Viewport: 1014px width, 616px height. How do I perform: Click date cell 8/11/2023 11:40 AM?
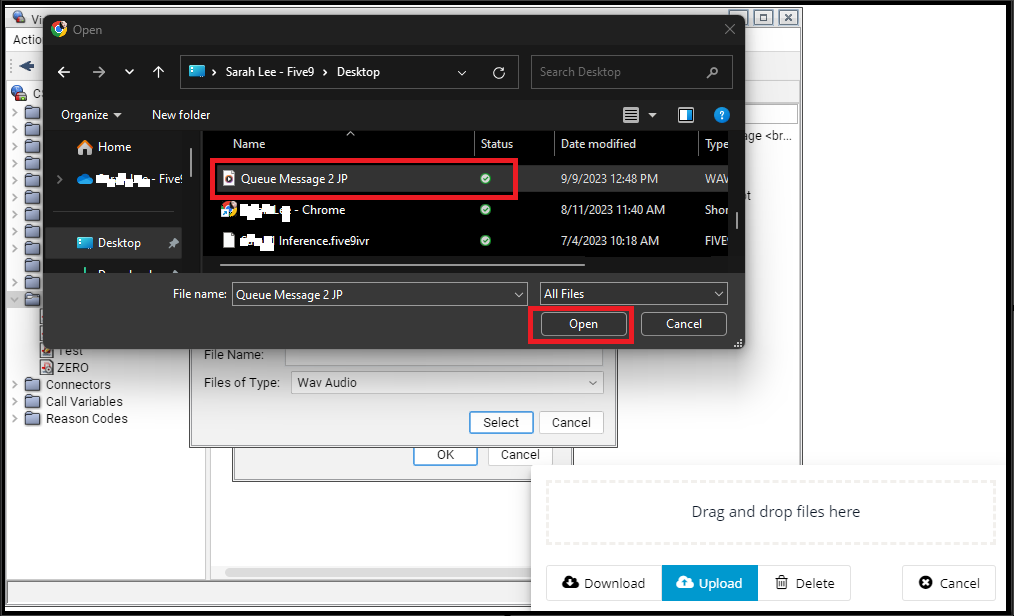point(612,210)
